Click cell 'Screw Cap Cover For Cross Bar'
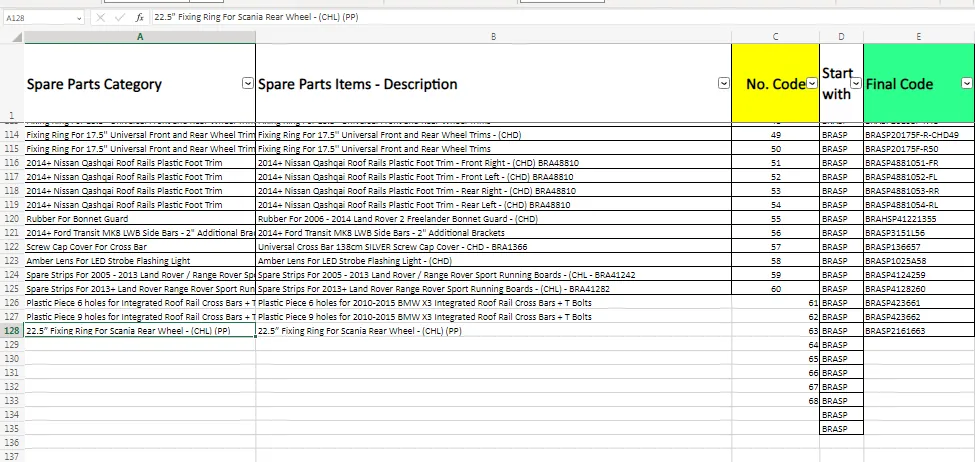The height and width of the screenshot is (462, 975). pos(140,247)
